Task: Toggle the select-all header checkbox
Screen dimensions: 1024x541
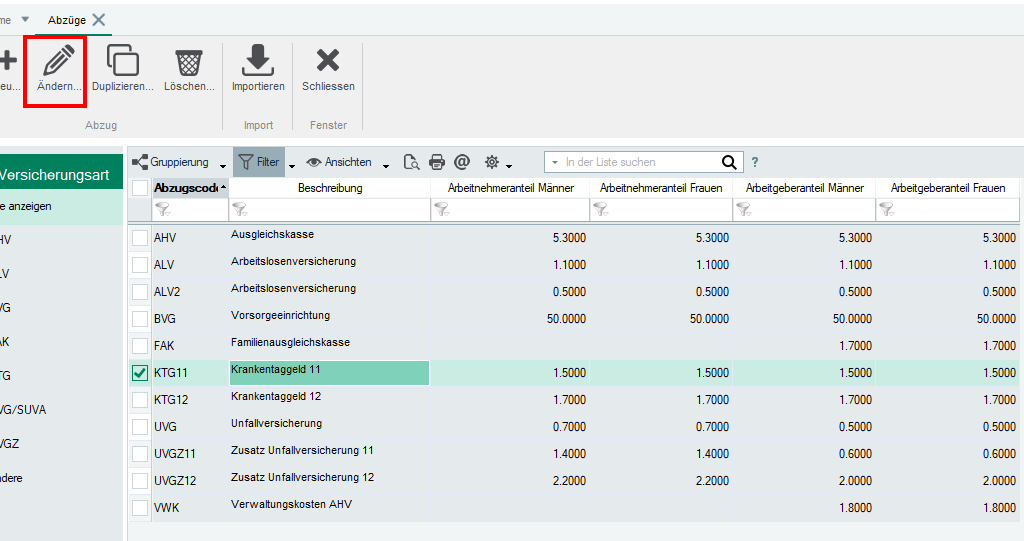Action: (x=140, y=188)
